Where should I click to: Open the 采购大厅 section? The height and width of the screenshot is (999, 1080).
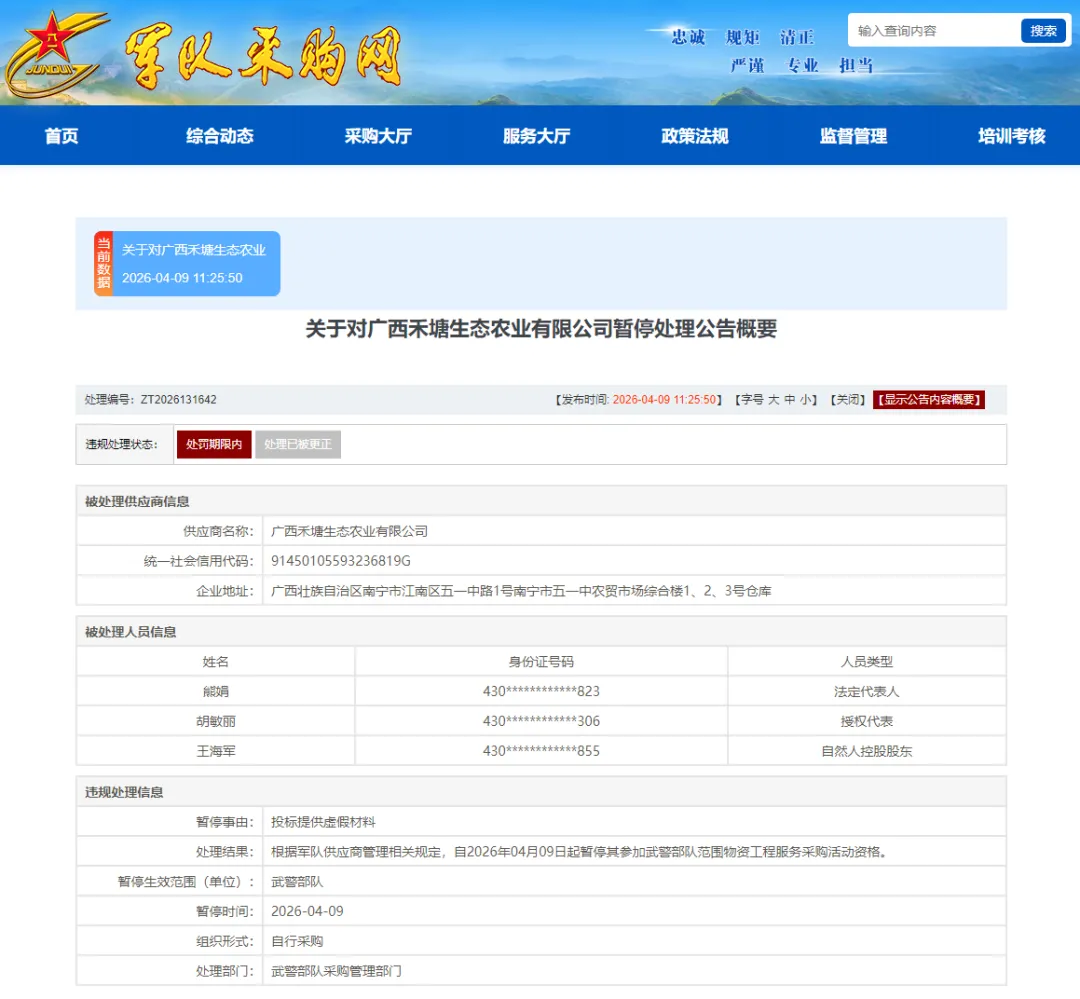point(376,136)
